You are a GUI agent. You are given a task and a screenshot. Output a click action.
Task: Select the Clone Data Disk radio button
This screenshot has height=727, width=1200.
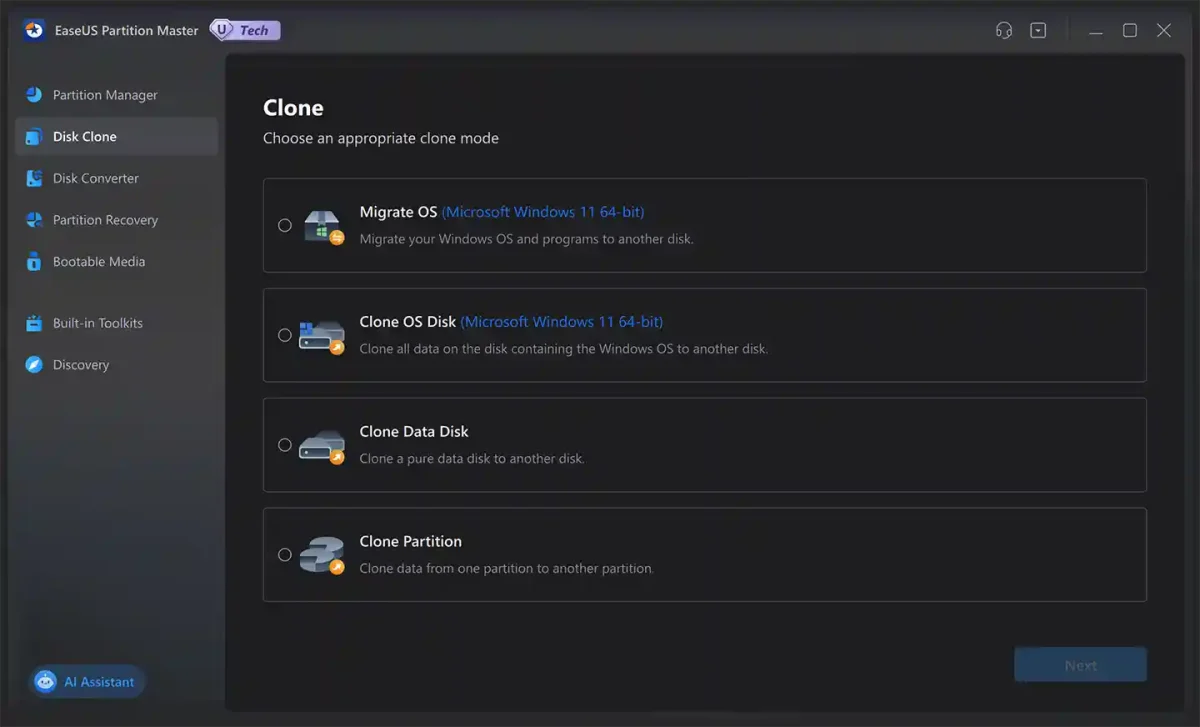(285, 445)
